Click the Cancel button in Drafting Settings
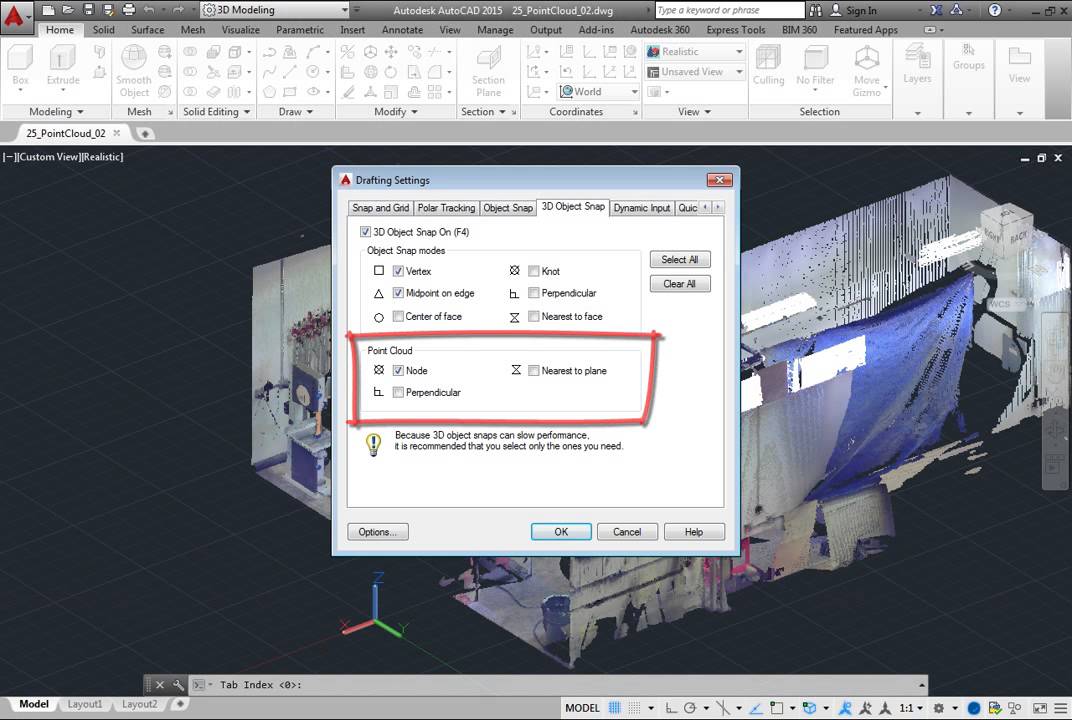This screenshot has width=1072, height=720. tap(627, 532)
